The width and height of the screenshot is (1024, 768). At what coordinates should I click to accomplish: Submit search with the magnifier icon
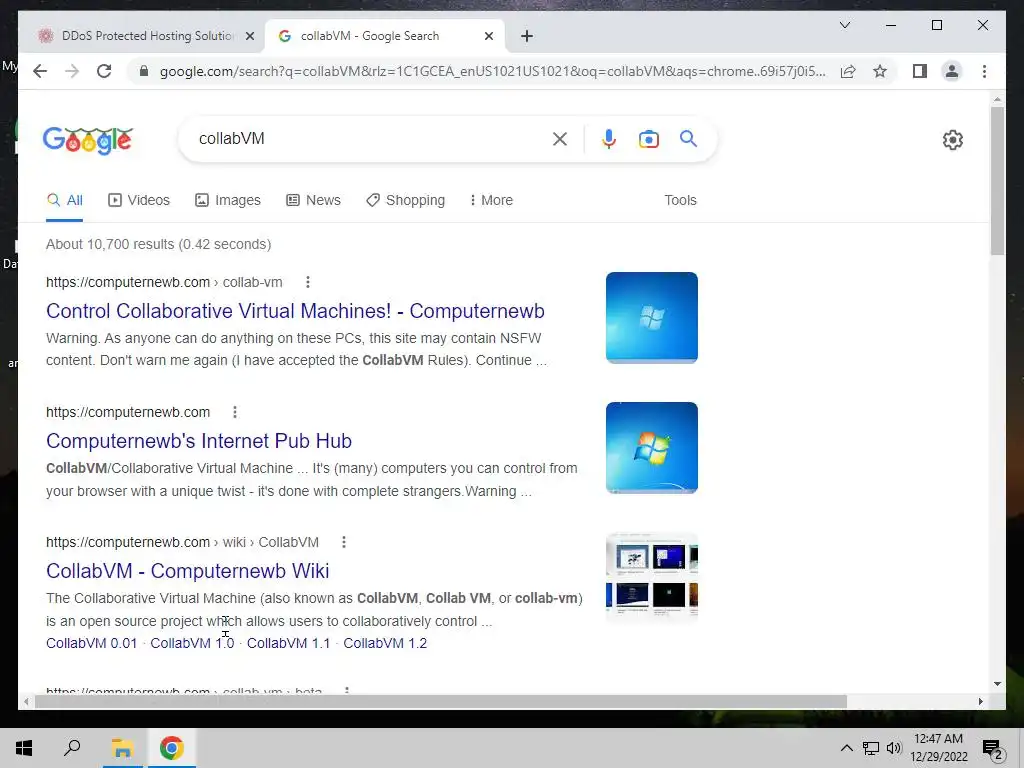coord(688,138)
